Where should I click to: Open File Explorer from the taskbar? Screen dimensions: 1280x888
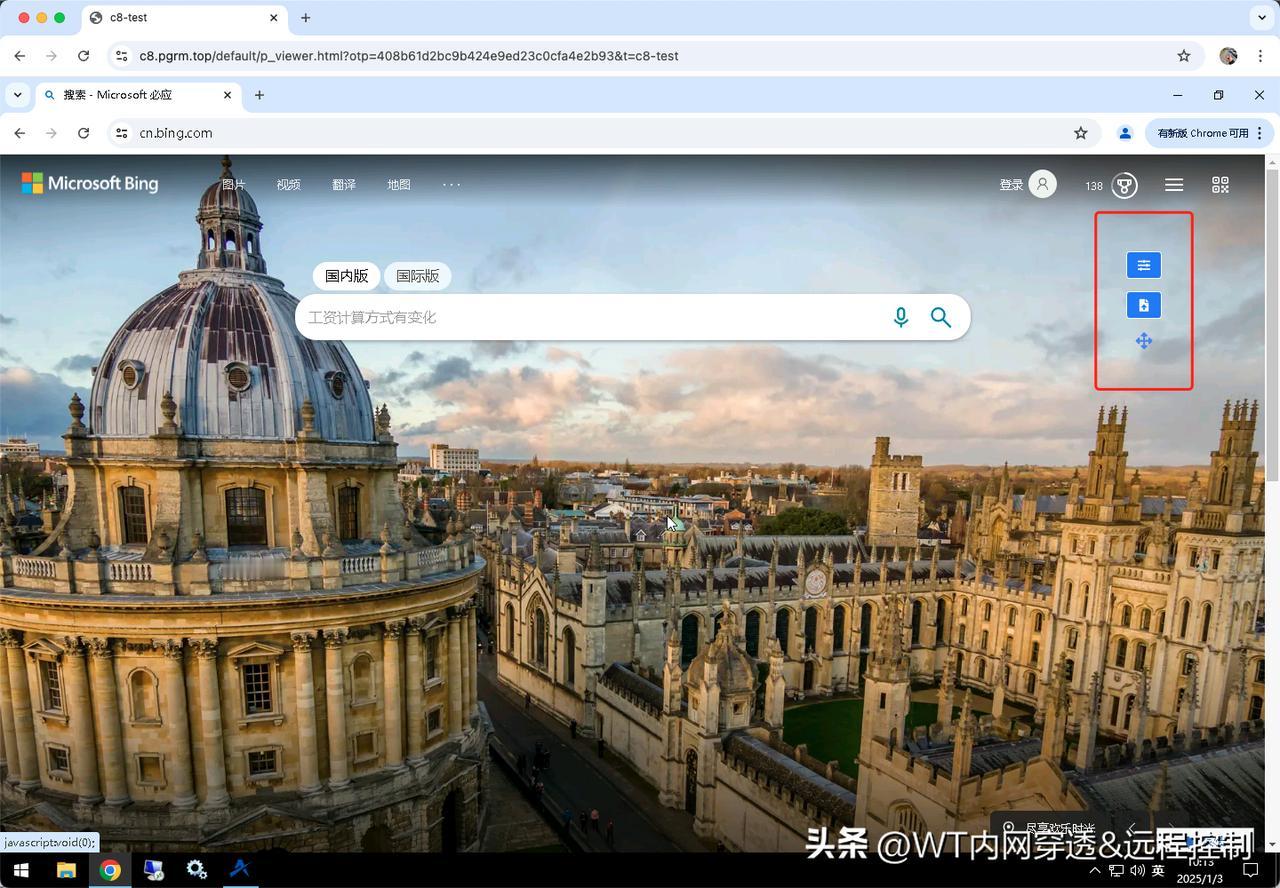[66, 870]
